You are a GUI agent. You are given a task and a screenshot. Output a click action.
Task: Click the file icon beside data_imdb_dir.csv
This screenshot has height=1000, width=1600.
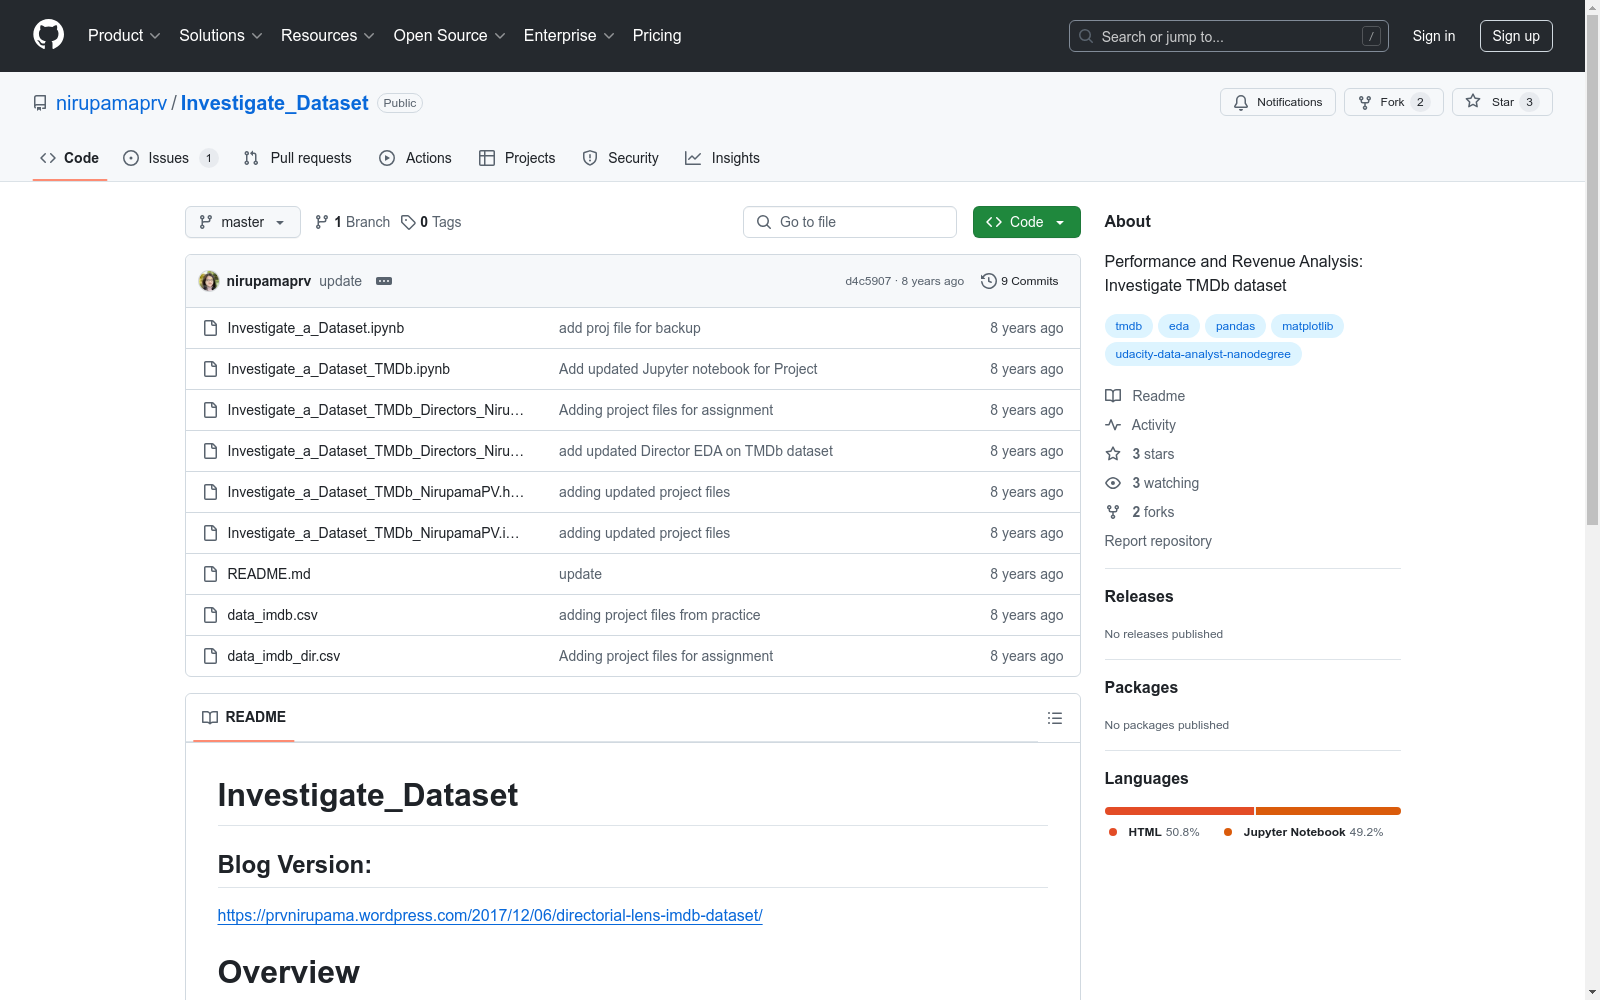(x=210, y=656)
